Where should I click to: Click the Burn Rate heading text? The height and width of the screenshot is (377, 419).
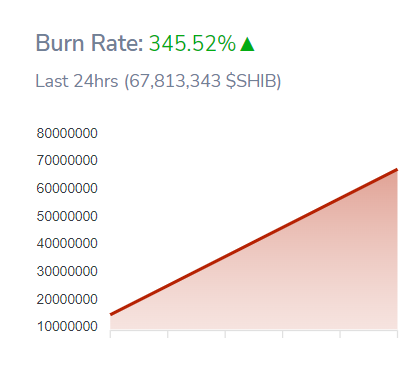coord(89,43)
